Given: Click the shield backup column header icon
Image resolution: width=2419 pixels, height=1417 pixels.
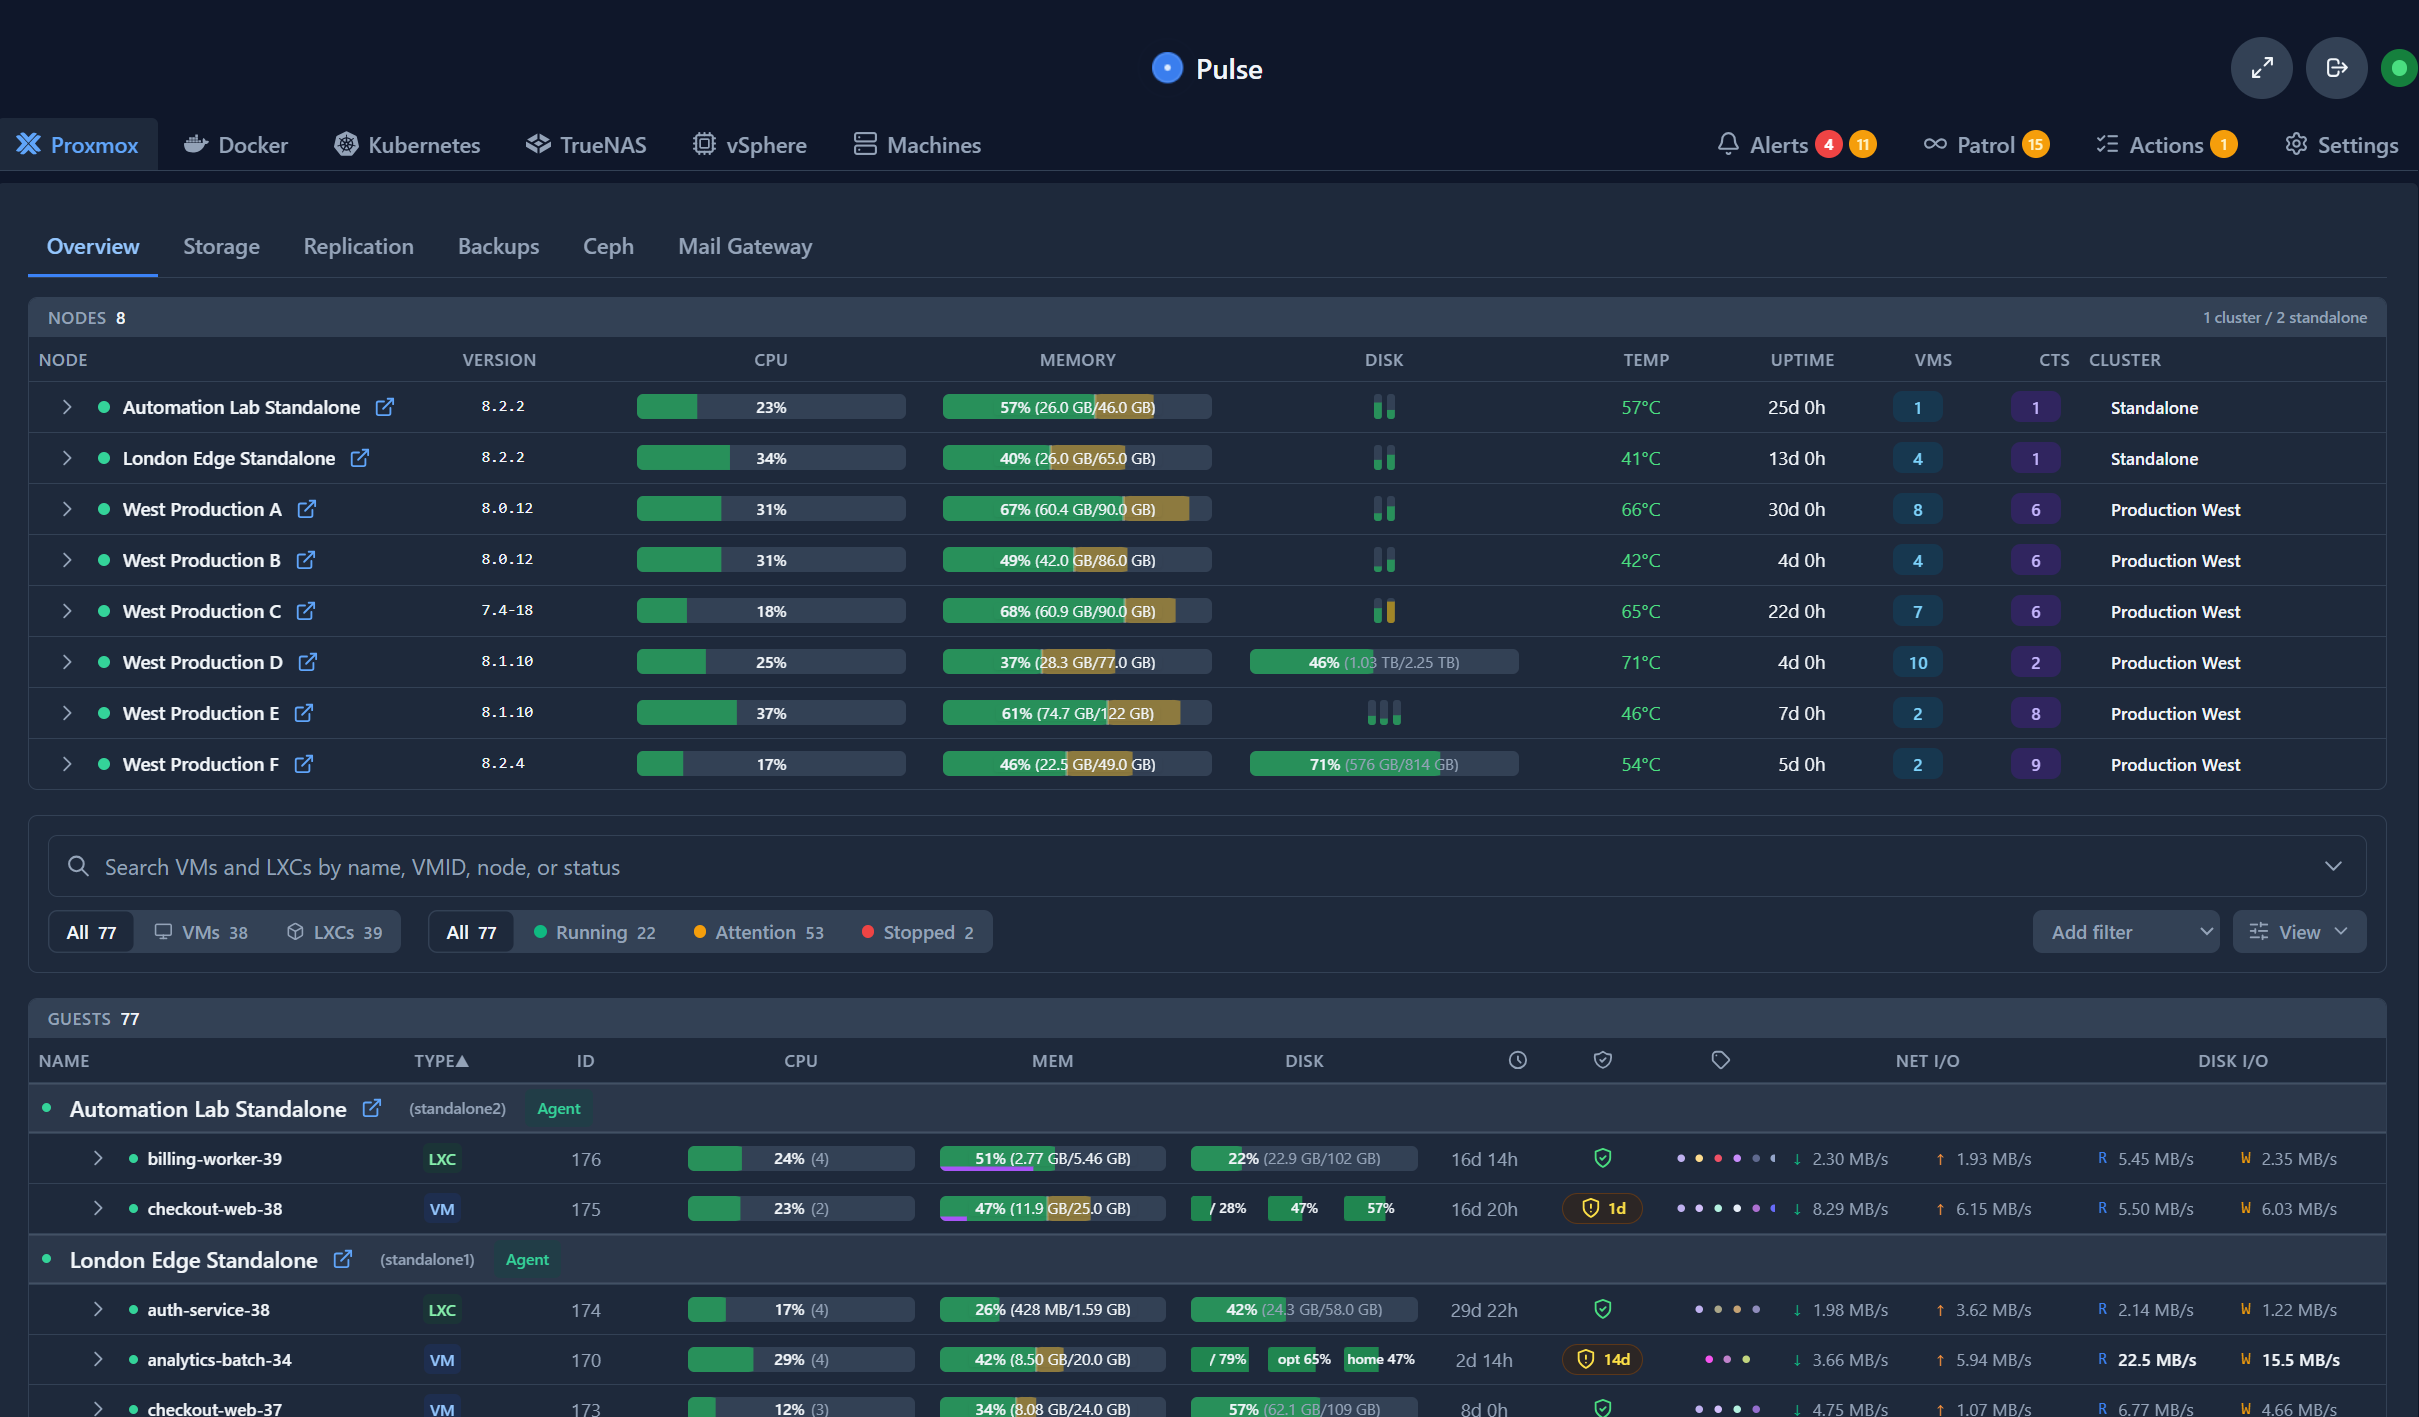Looking at the screenshot, I should point(1602,1060).
